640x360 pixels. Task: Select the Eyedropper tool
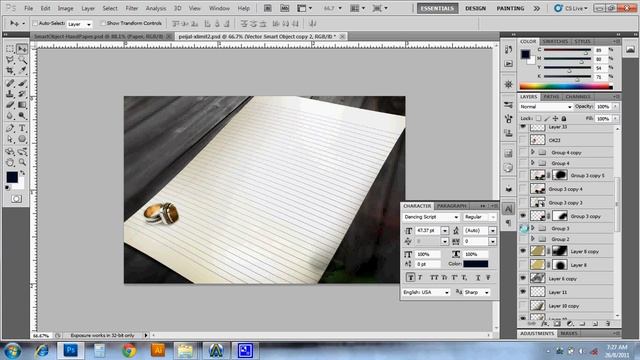(x=22, y=71)
